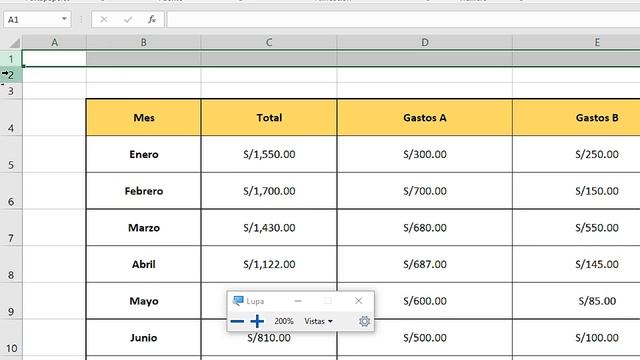Select empty cell A1

point(54,58)
